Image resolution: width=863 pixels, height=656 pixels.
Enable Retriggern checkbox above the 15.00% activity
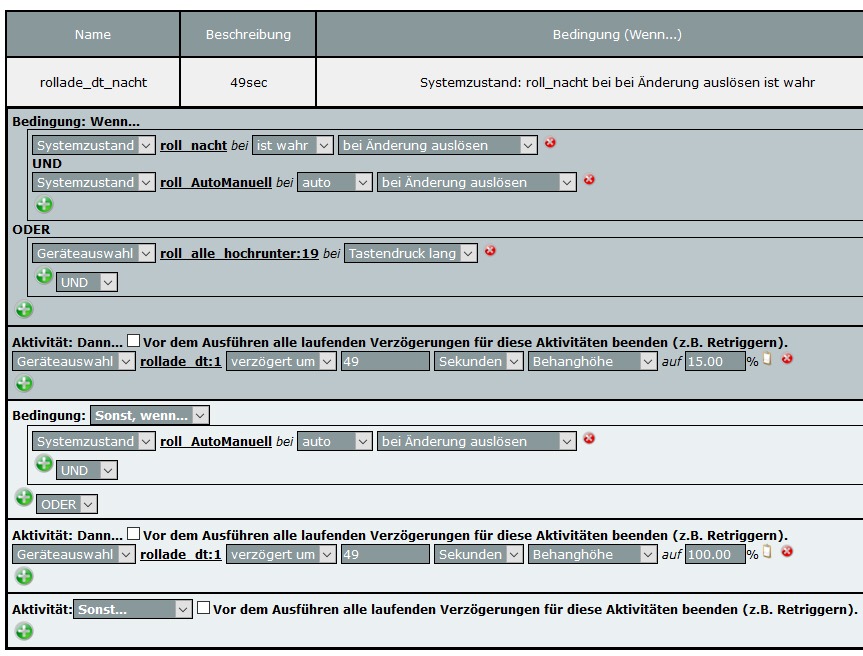(133, 341)
